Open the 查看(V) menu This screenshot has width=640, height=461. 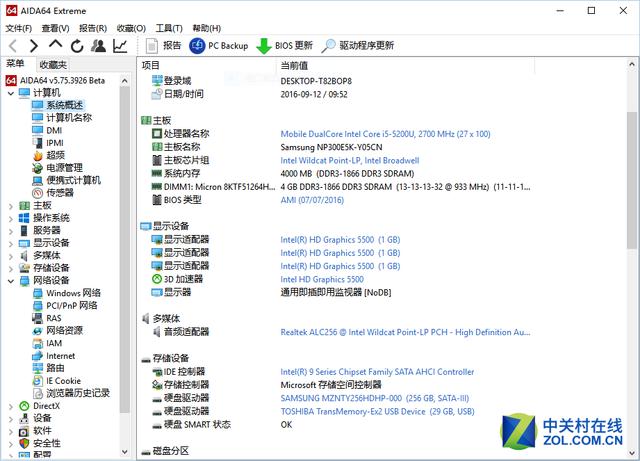(x=56, y=28)
